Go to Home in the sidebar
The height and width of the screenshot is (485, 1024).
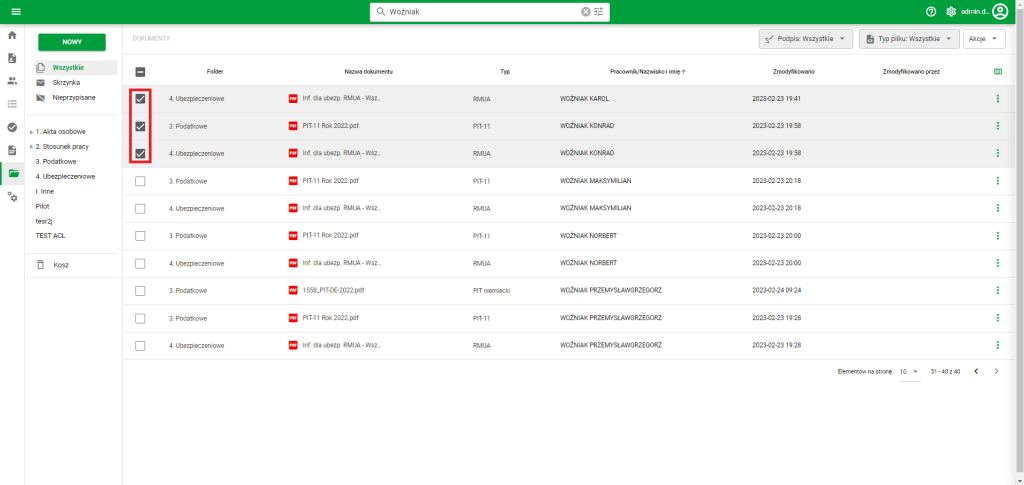point(12,35)
